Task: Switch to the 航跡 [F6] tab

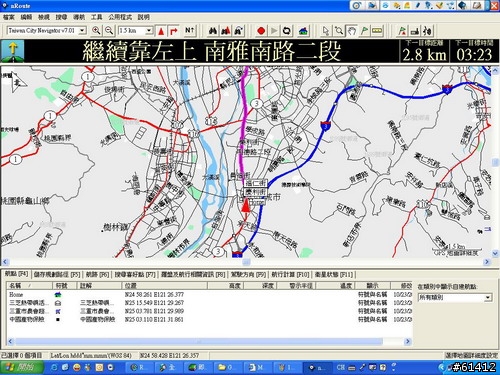Action: pyautogui.click(x=98, y=275)
